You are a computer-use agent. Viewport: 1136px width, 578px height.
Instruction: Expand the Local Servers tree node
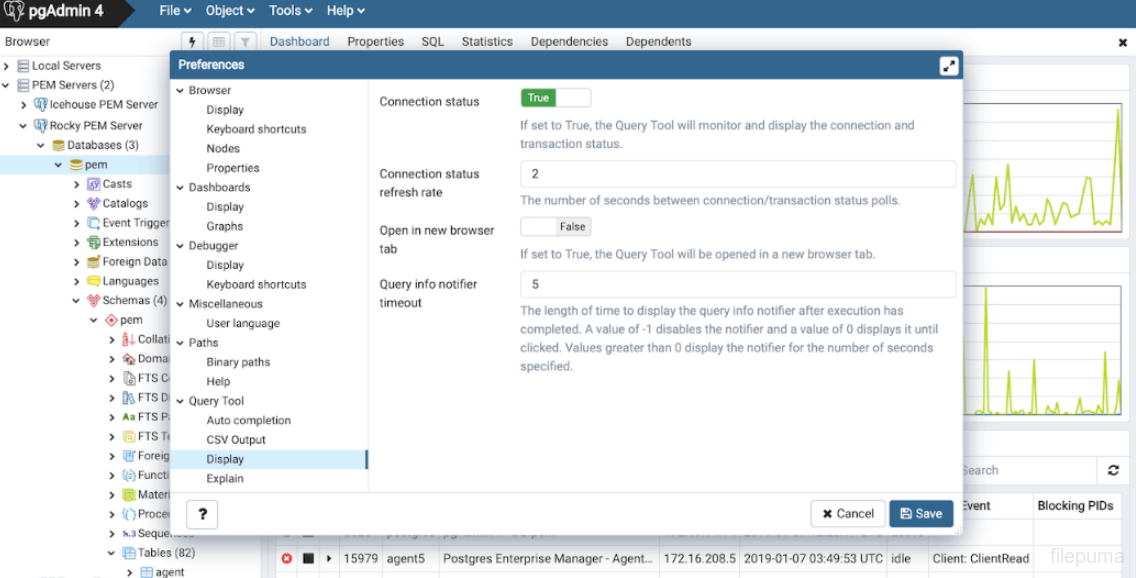7,66
